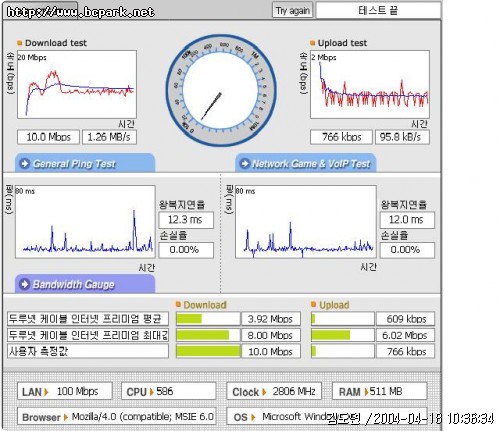Click the 609 kbps upload progress bar

(343, 319)
